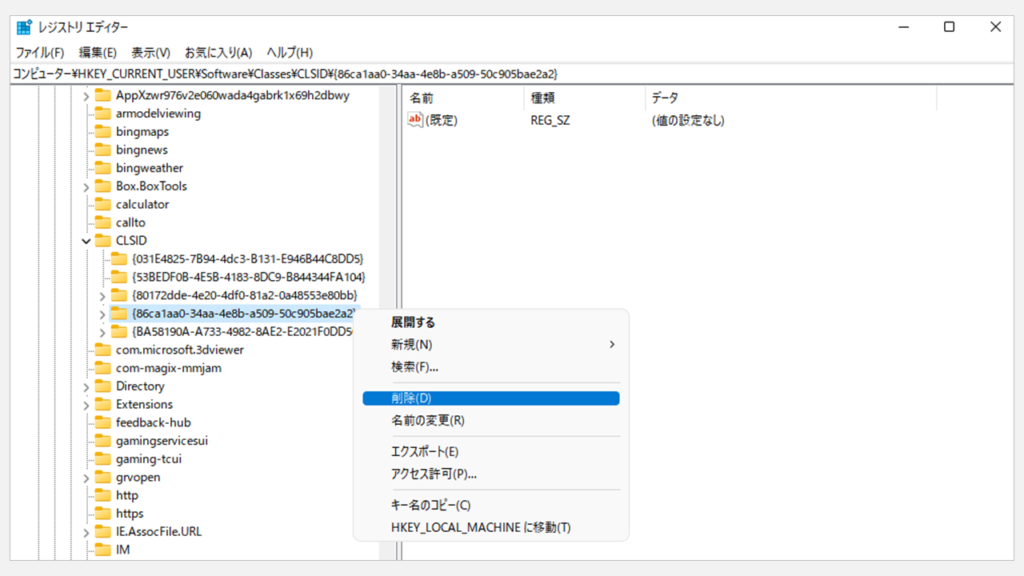
Task: Expand the Box.BoxTools key
Action: tap(86, 187)
